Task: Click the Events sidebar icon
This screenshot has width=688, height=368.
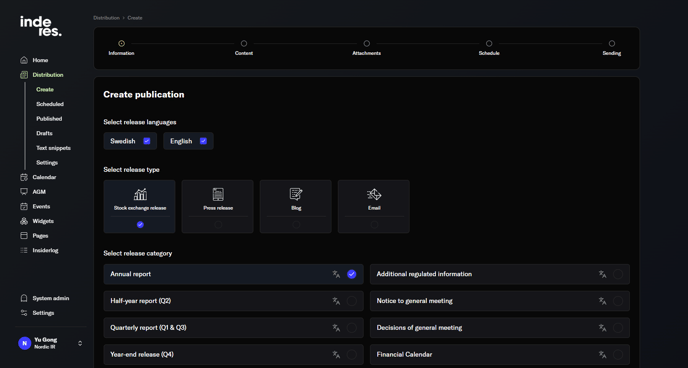Action: click(x=24, y=207)
